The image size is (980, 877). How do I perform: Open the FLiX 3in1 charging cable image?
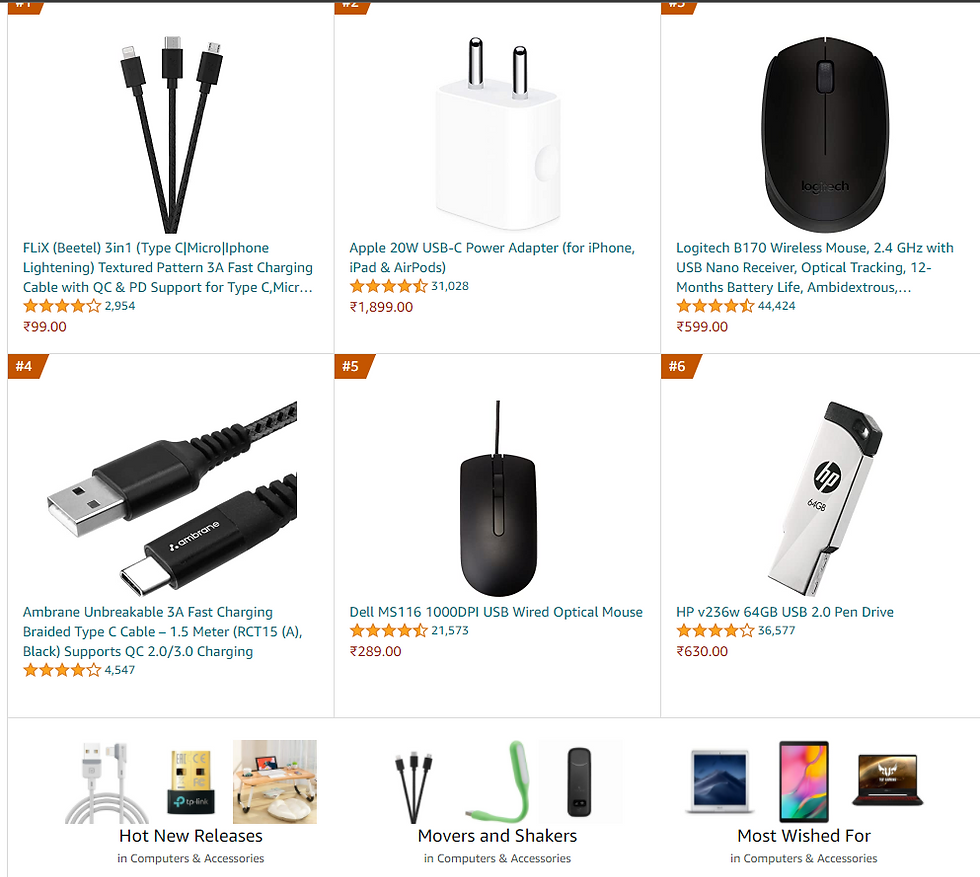pos(171,134)
